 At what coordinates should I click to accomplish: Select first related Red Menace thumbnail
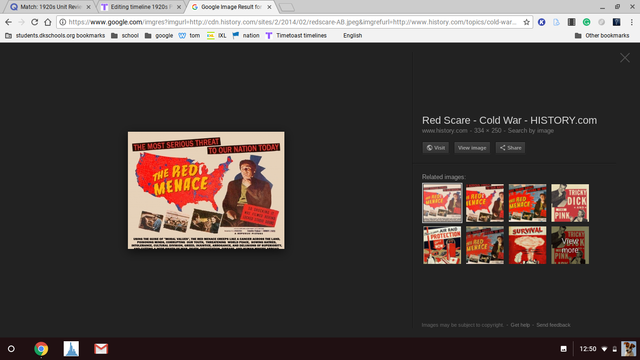(442, 203)
